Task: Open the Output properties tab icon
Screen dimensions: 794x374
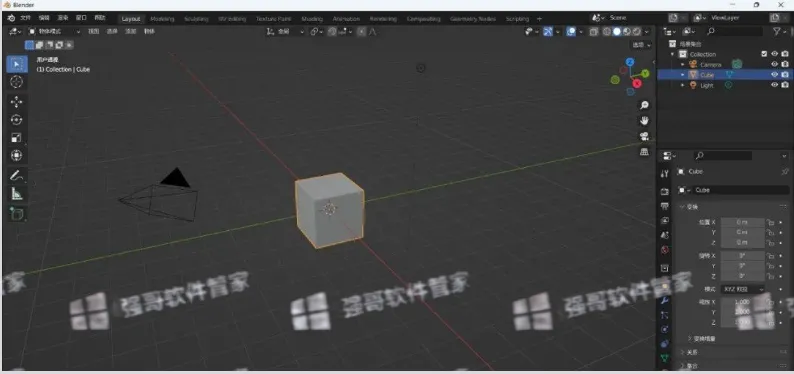Action: 665,206
